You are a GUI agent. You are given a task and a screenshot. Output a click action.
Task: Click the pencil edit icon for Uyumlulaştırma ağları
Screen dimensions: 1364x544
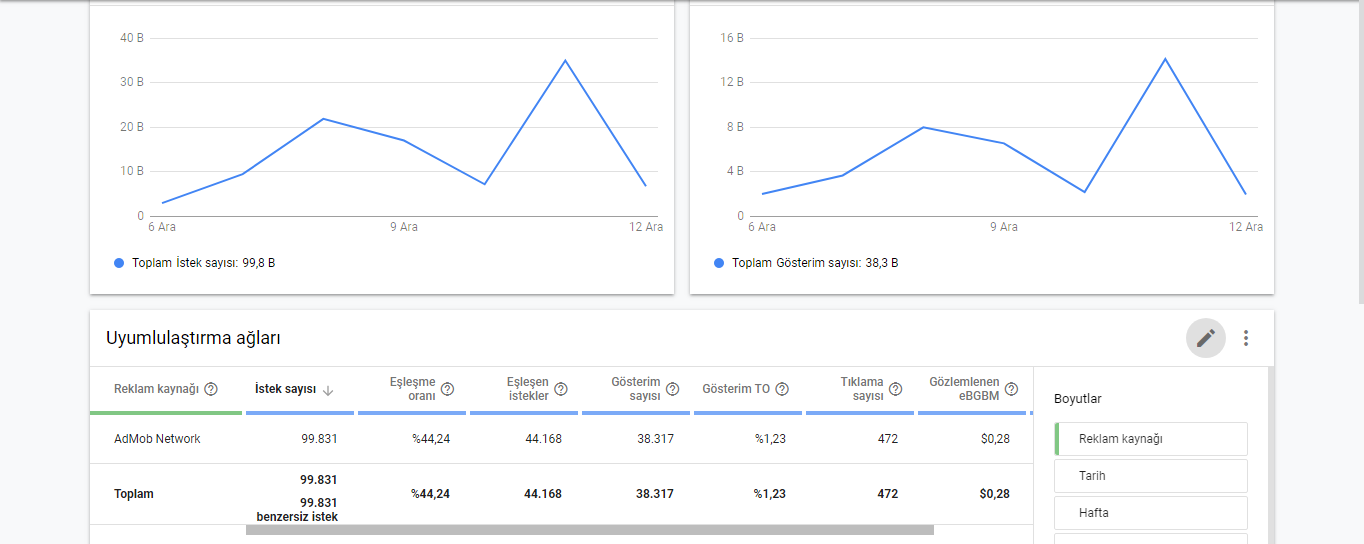click(1205, 338)
